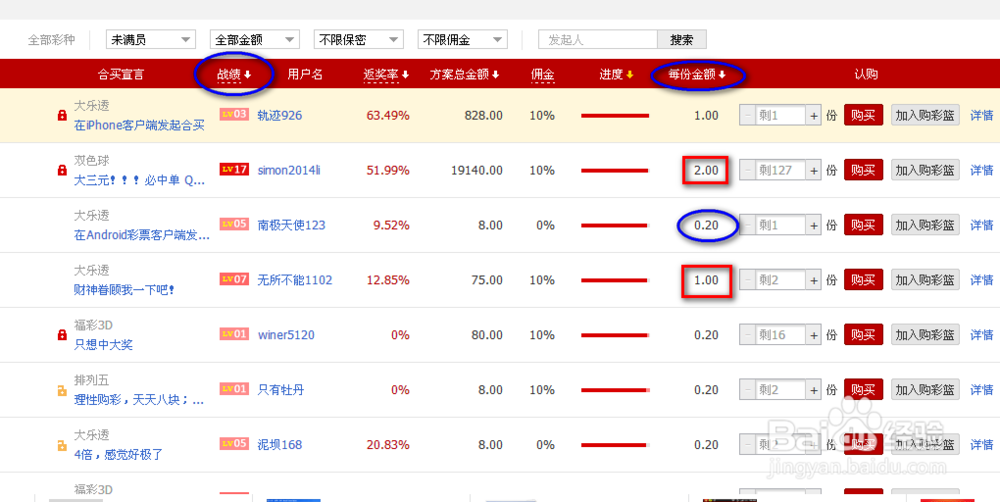
Task: Click the 搜索 search button
Action: pos(682,40)
